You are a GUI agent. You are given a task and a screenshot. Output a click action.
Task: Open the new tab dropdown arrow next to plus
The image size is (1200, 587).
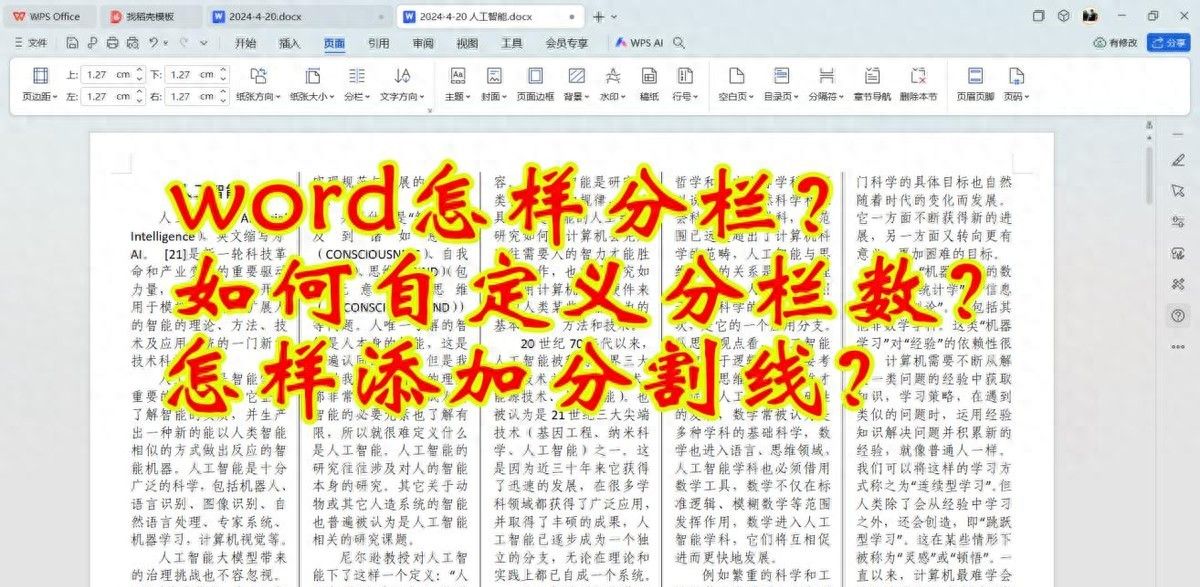[x=614, y=17]
